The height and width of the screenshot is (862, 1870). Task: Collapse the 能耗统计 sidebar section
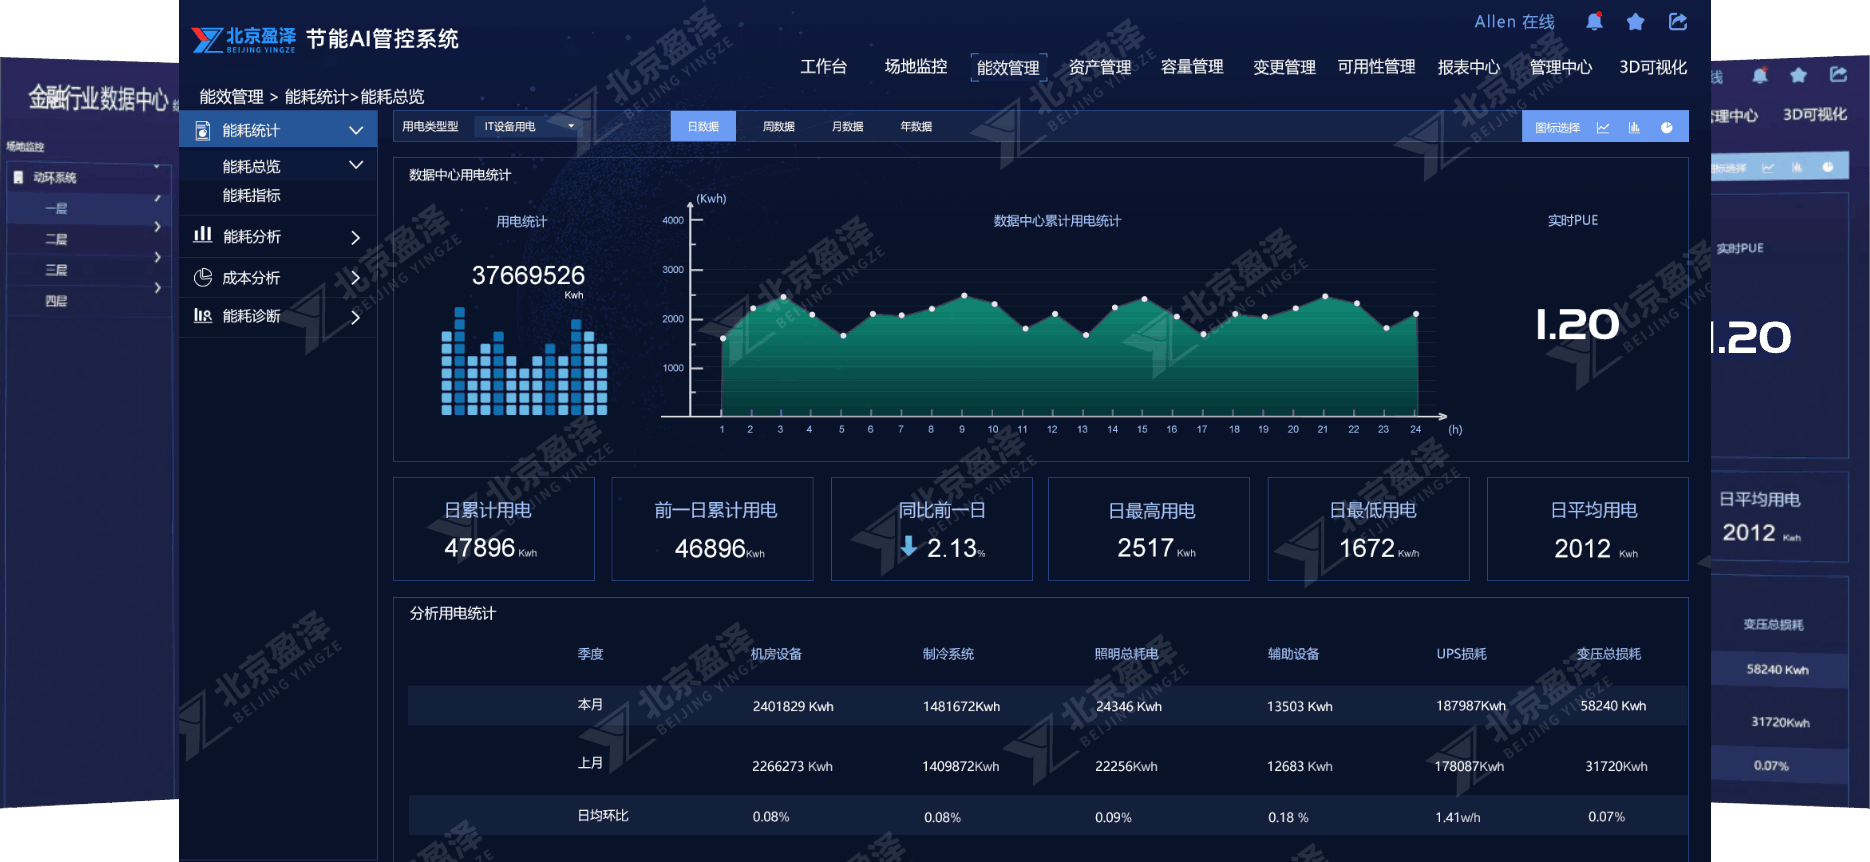pyautogui.click(x=355, y=130)
